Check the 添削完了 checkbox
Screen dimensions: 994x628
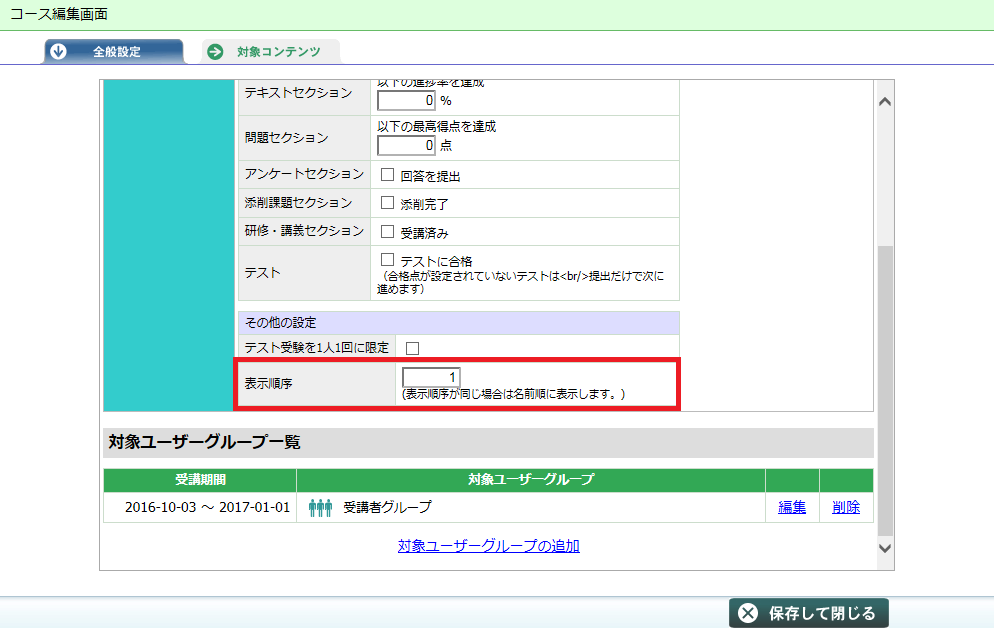pos(387,203)
